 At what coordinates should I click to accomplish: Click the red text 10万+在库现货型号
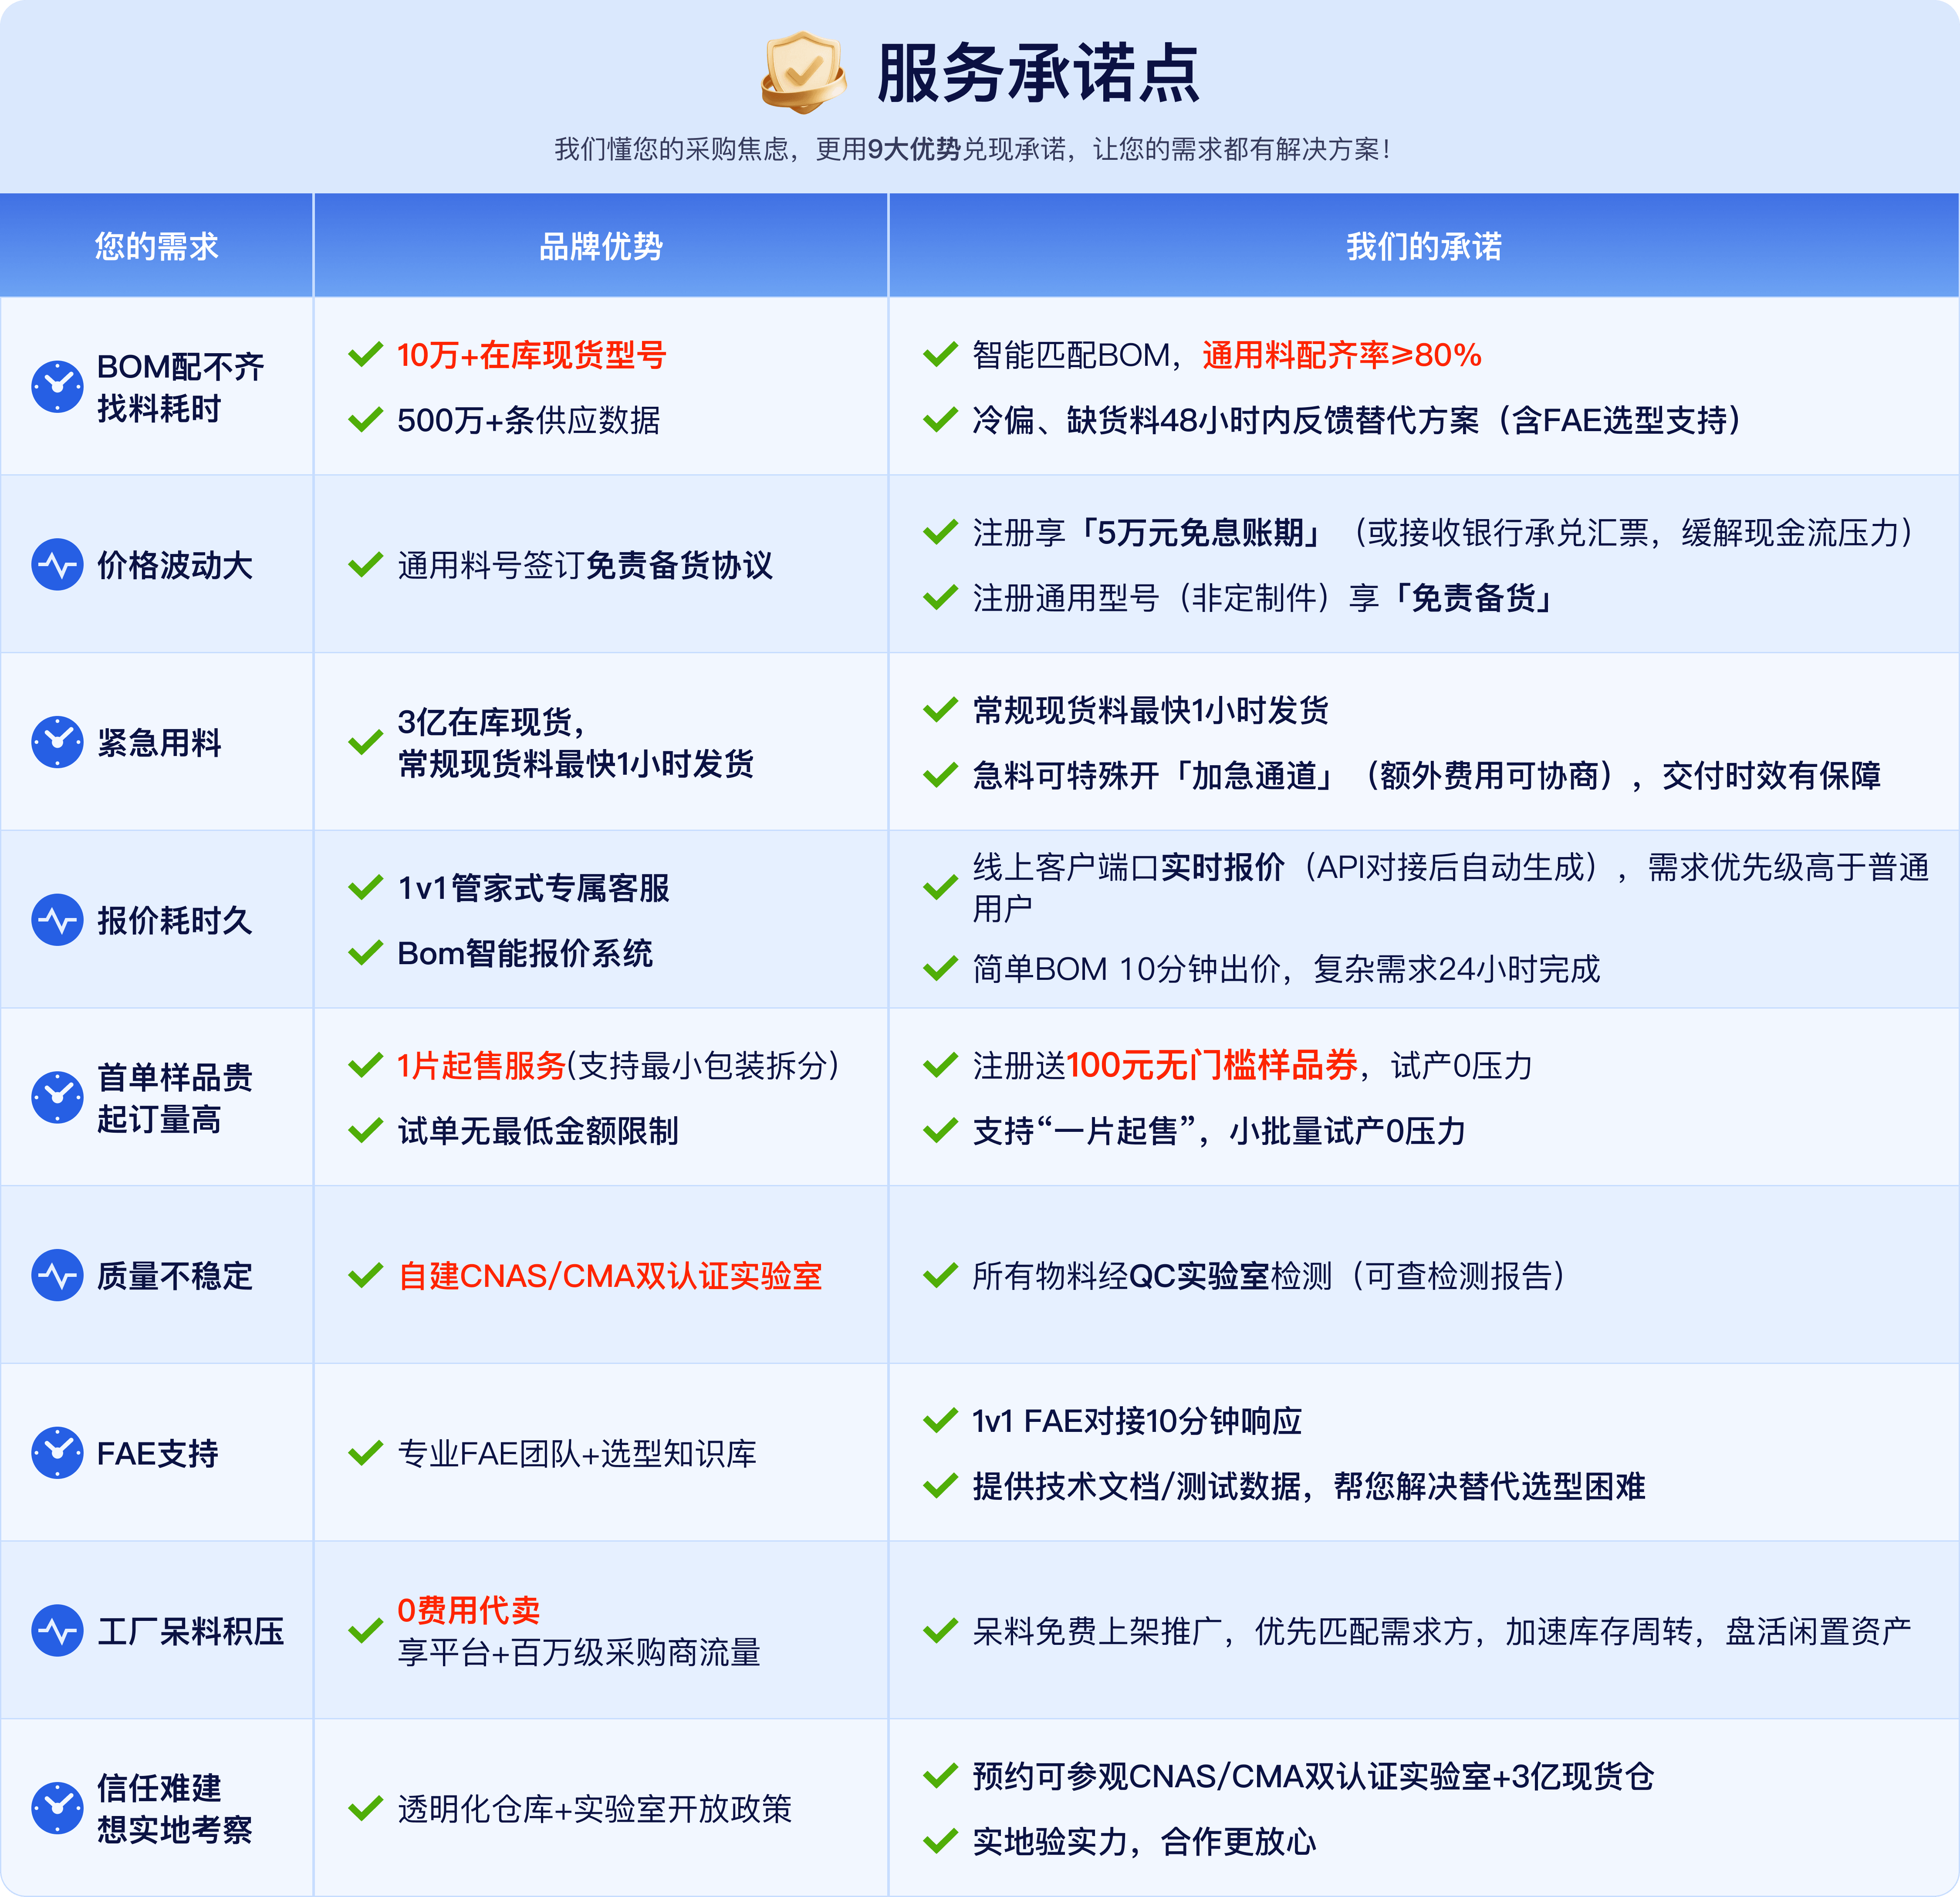532,355
